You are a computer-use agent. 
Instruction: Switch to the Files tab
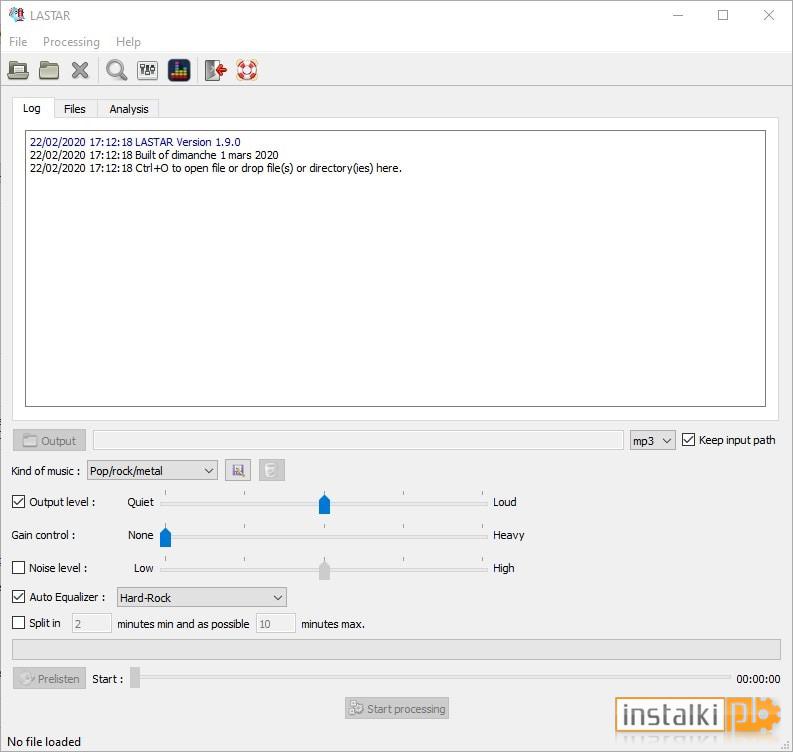(75, 109)
